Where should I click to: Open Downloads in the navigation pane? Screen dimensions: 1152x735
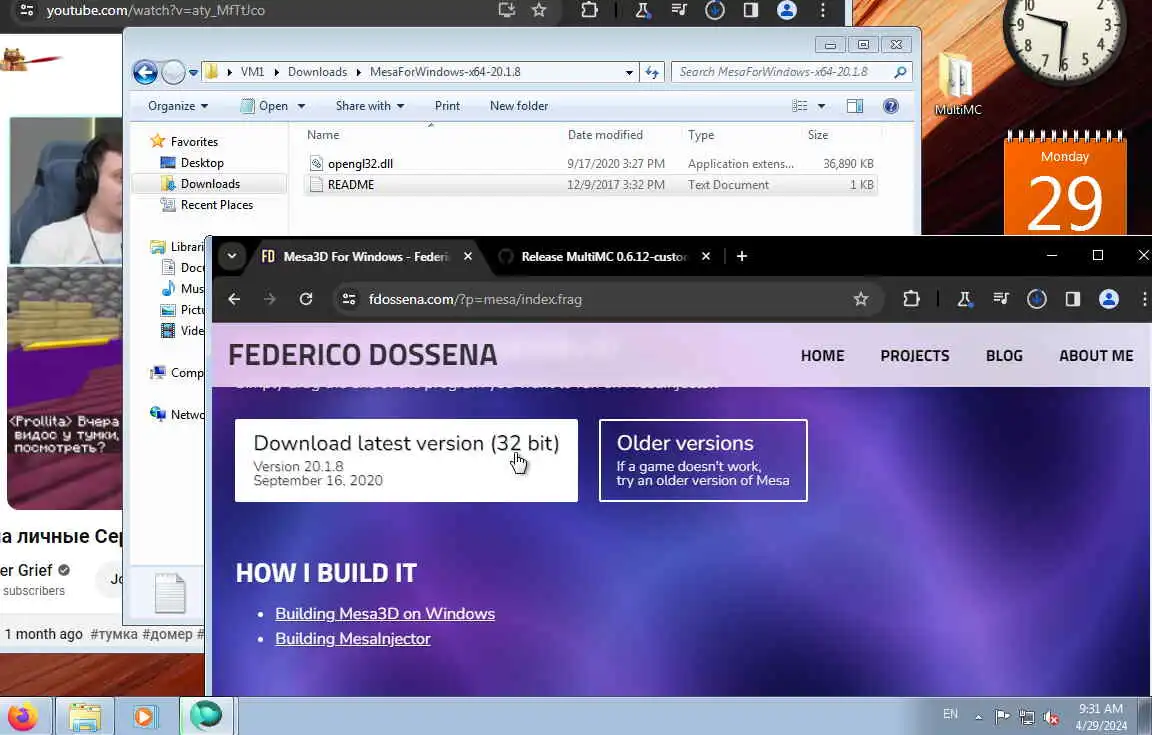pyautogui.click(x=210, y=184)
